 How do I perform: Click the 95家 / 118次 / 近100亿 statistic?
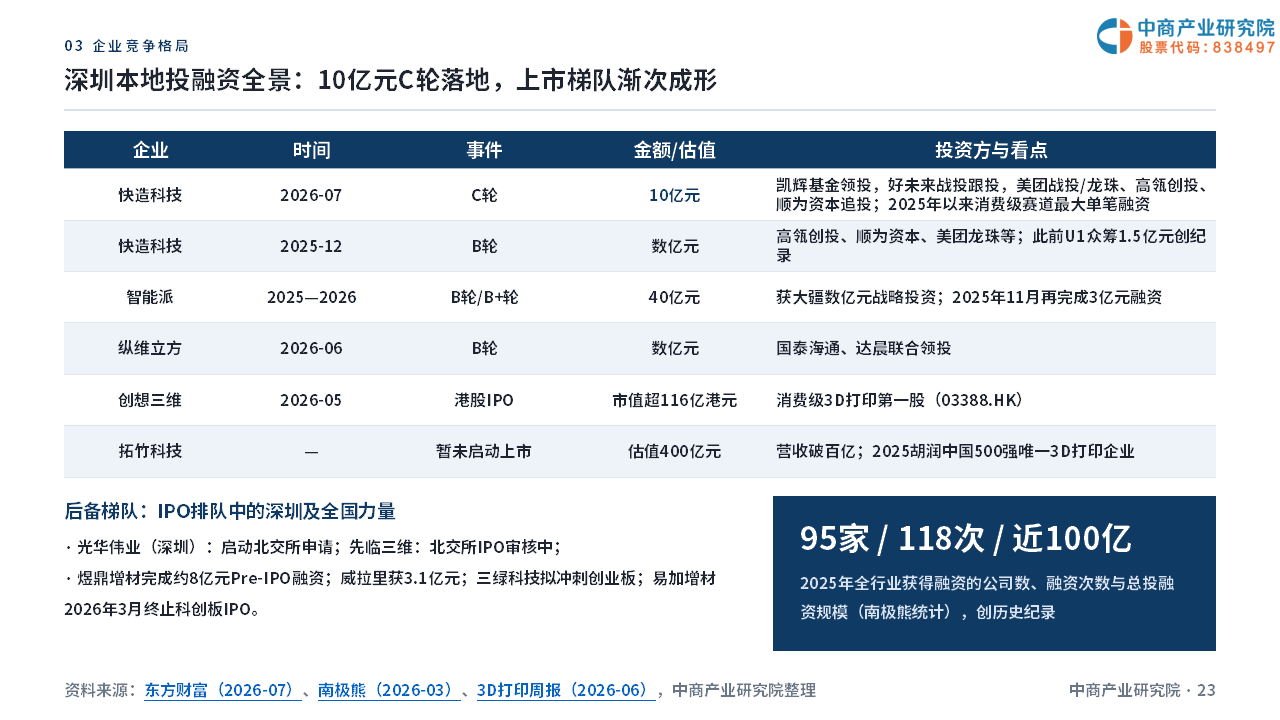pyautogui.click(x=965, y=538)
